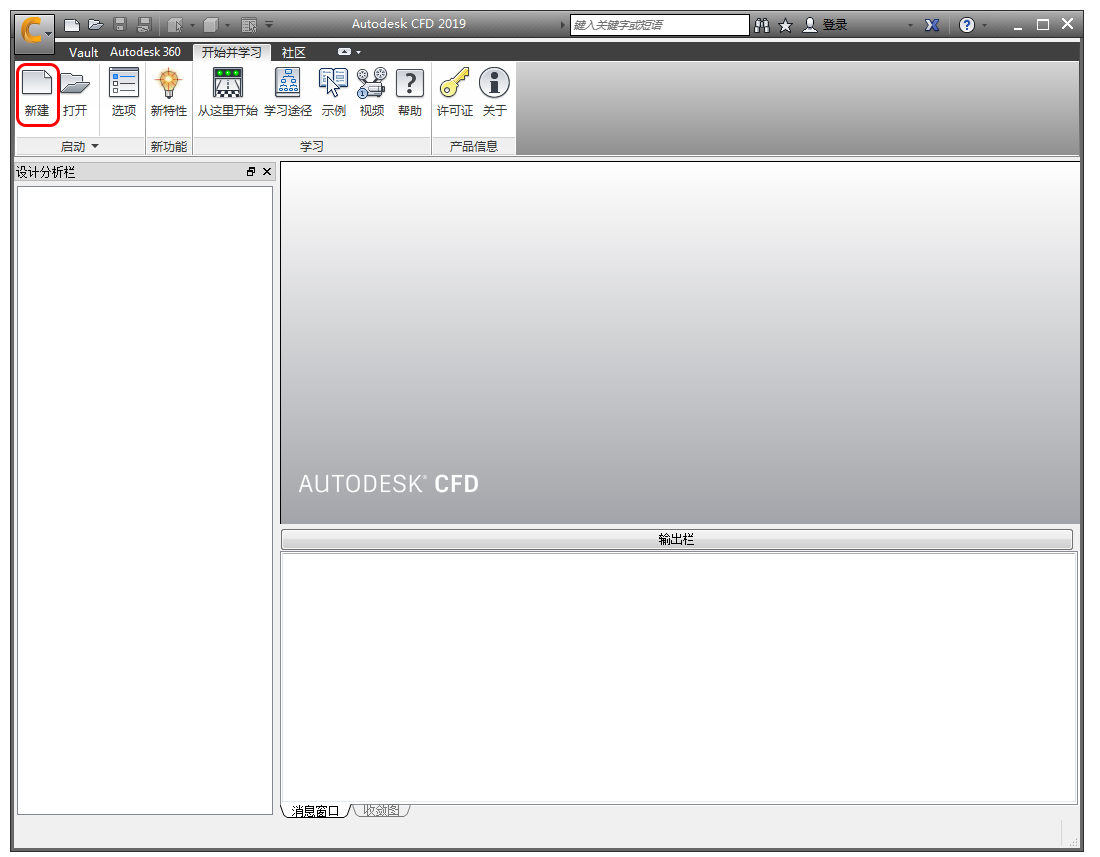This screenshot has width=1100, height=857.
Task: Click the title bar help question icon
Action: point(967,25)
